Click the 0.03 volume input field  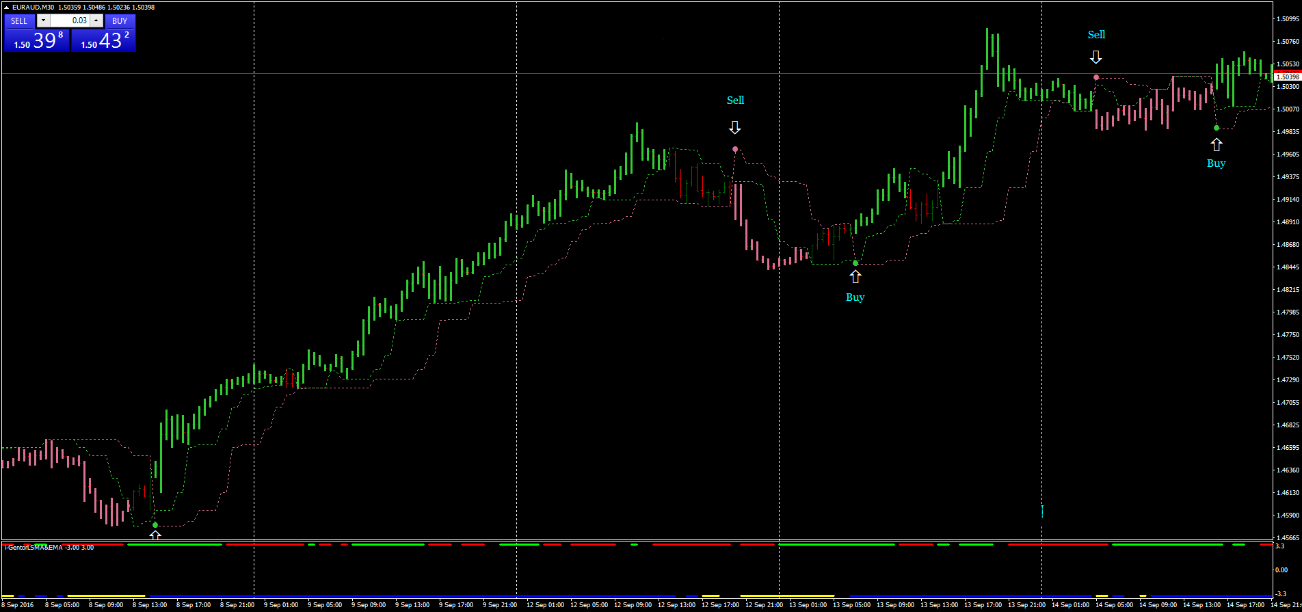[x=69, y=20]
